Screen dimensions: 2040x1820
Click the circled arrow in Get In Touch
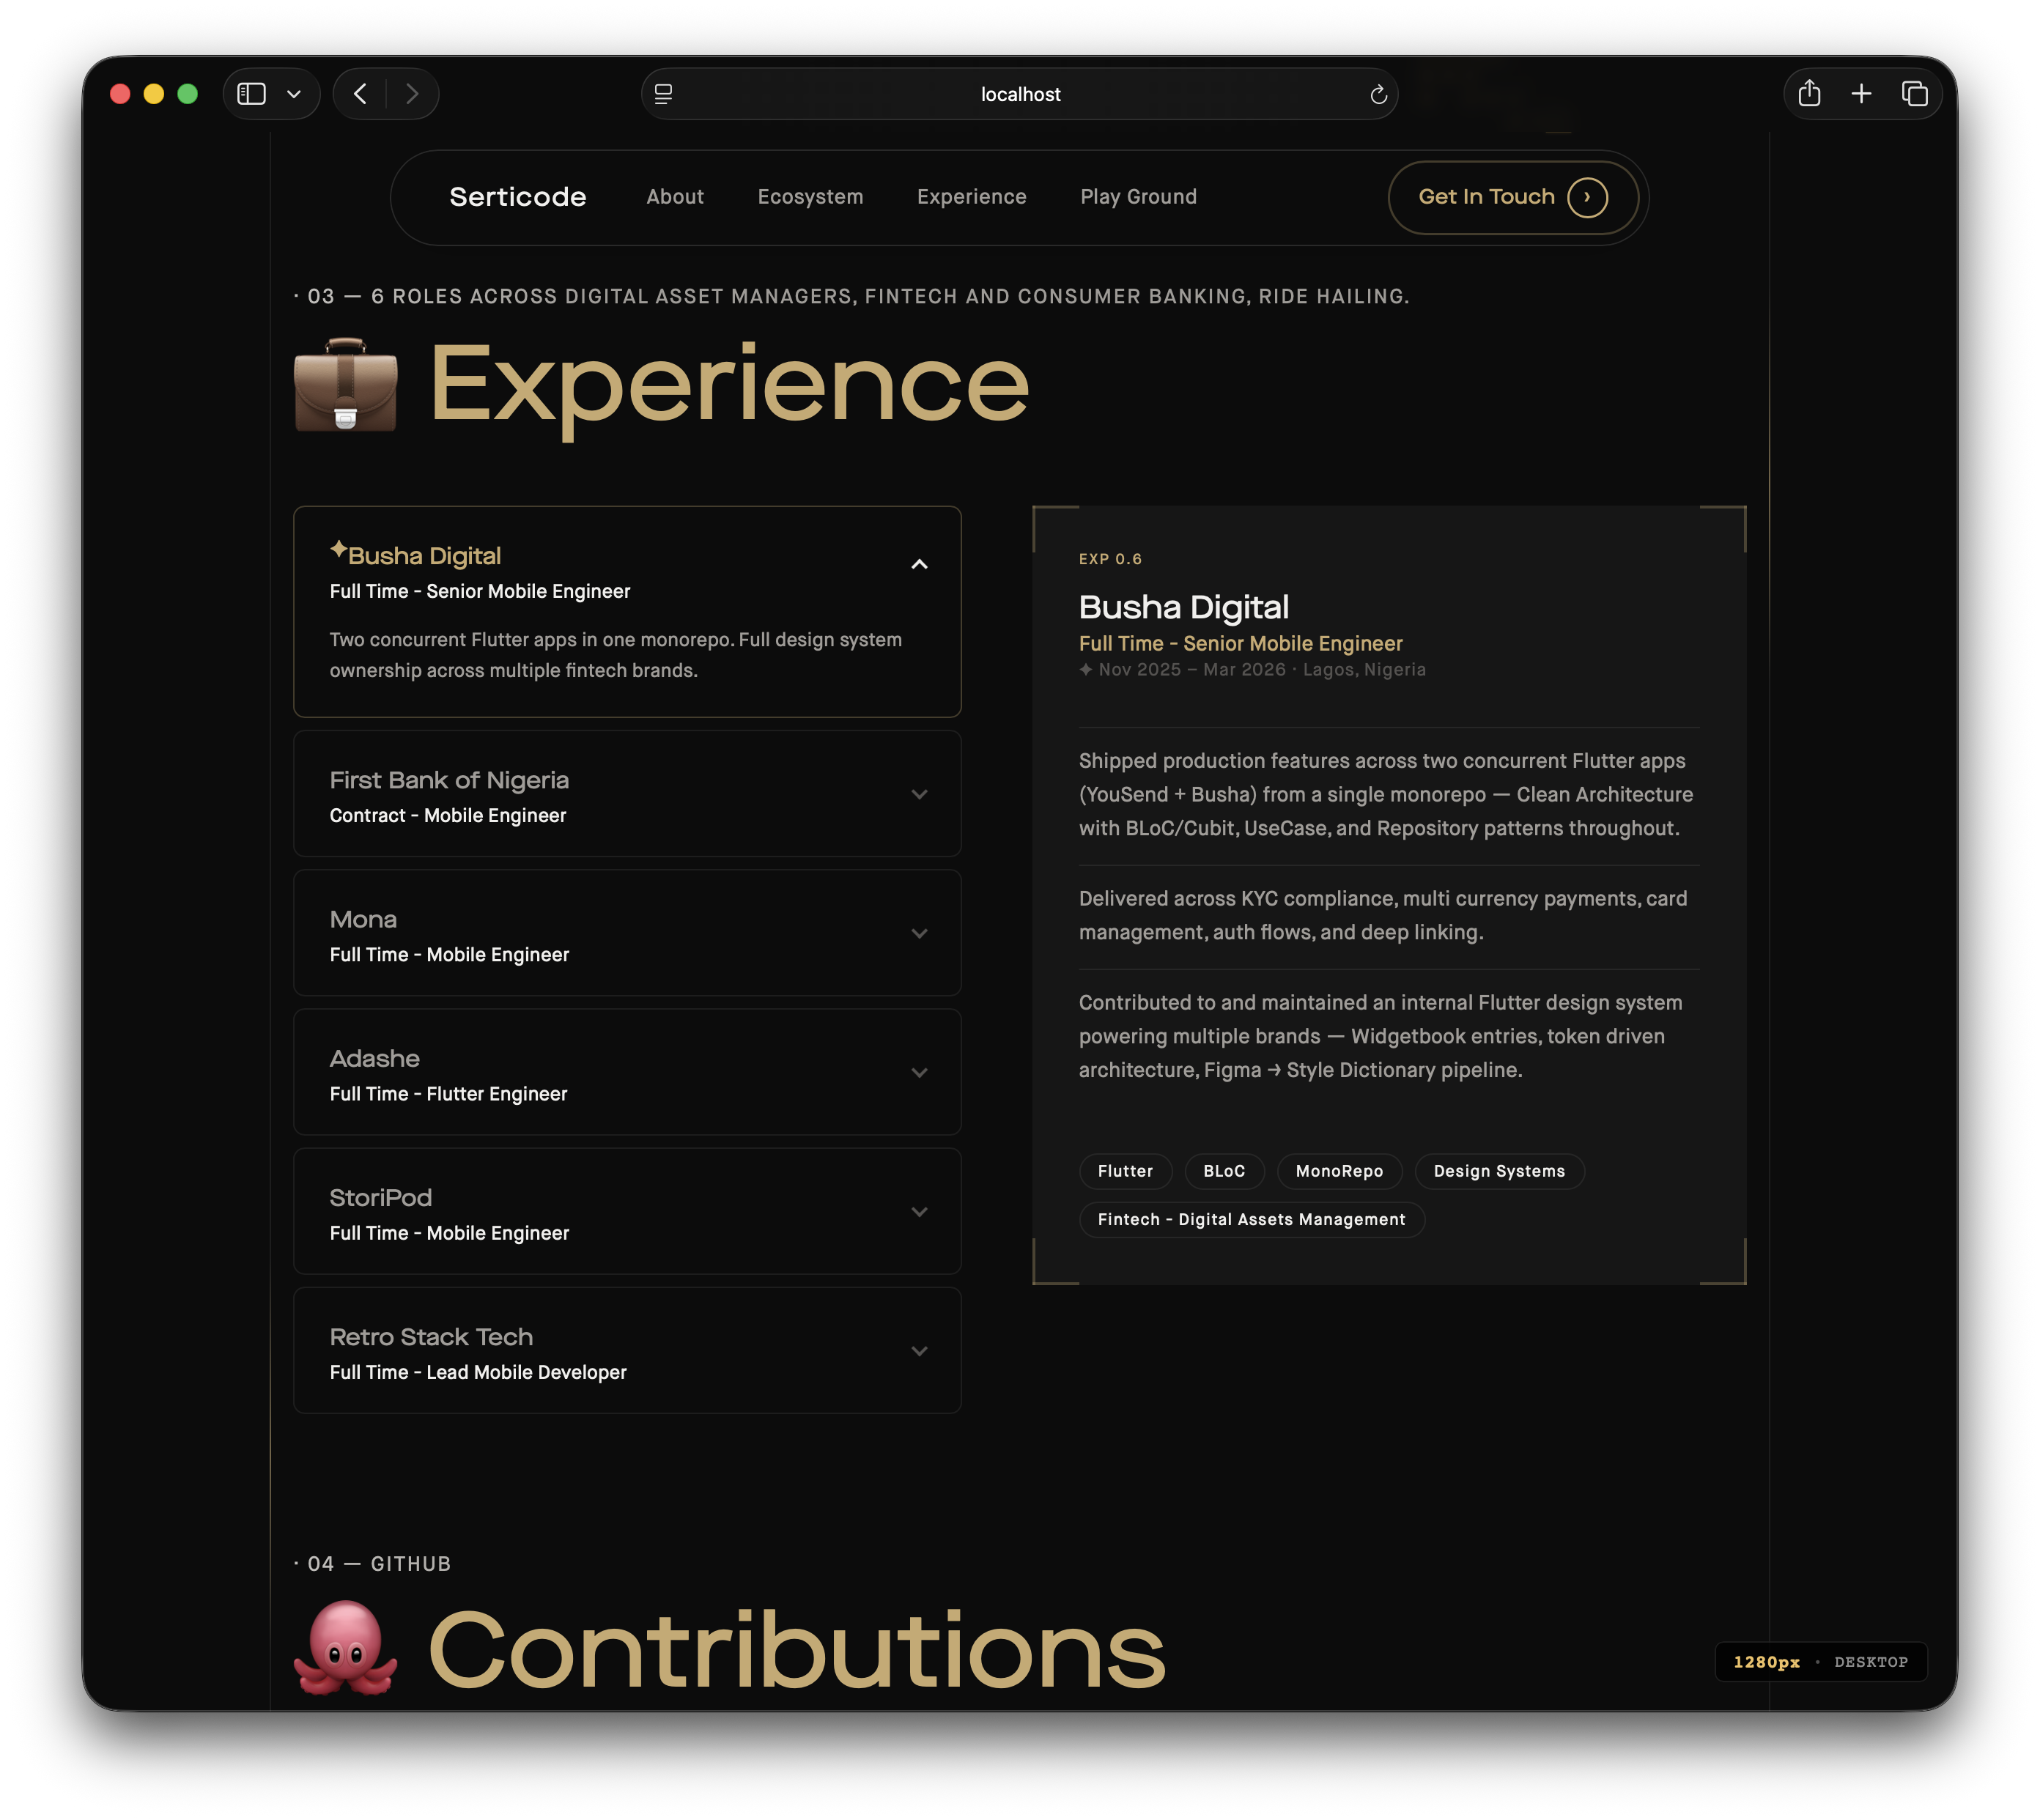(x=1587, y=197)
